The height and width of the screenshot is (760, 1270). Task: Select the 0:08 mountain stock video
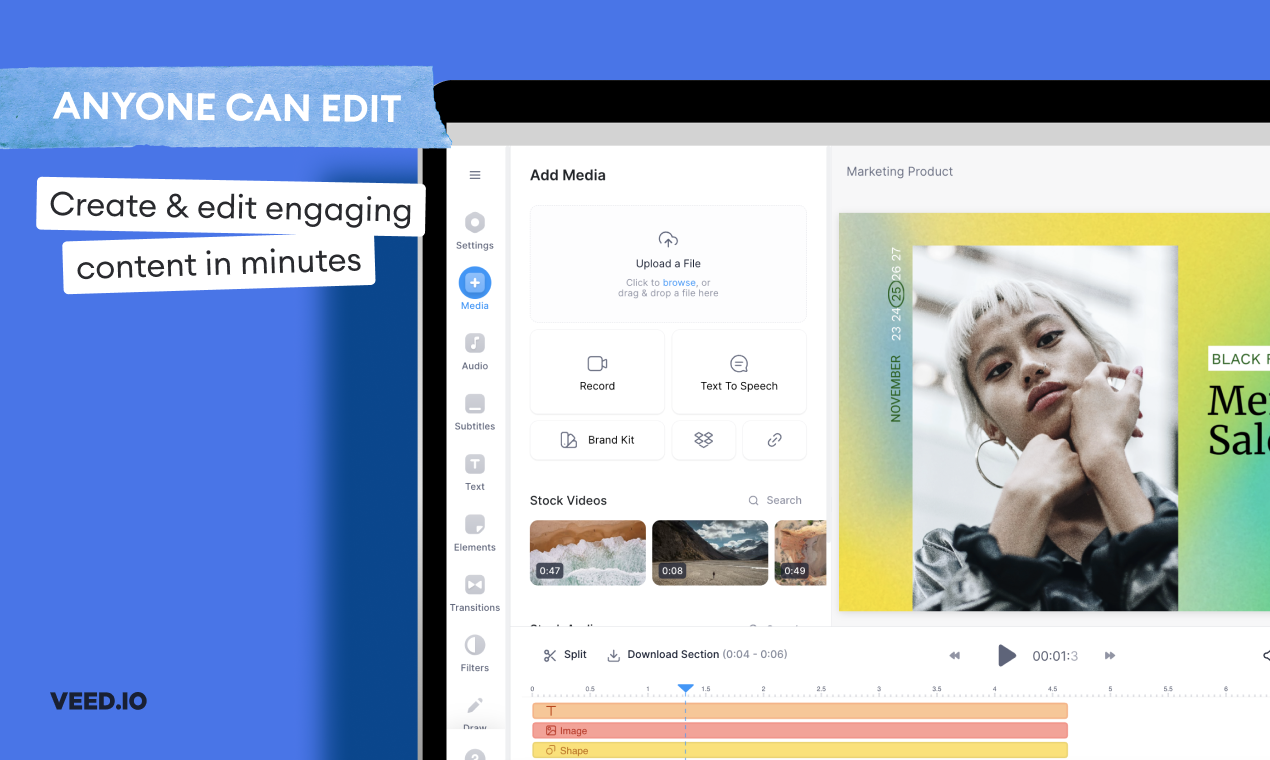tap(710, 552)
